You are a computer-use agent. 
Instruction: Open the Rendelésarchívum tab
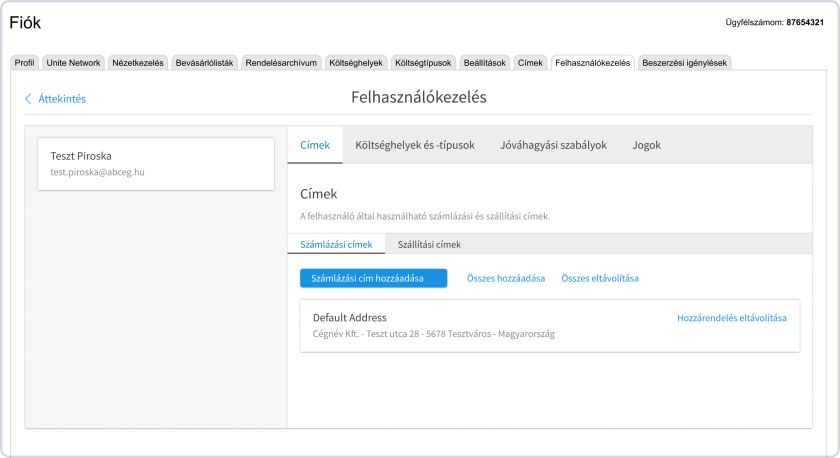pos(281,63)
